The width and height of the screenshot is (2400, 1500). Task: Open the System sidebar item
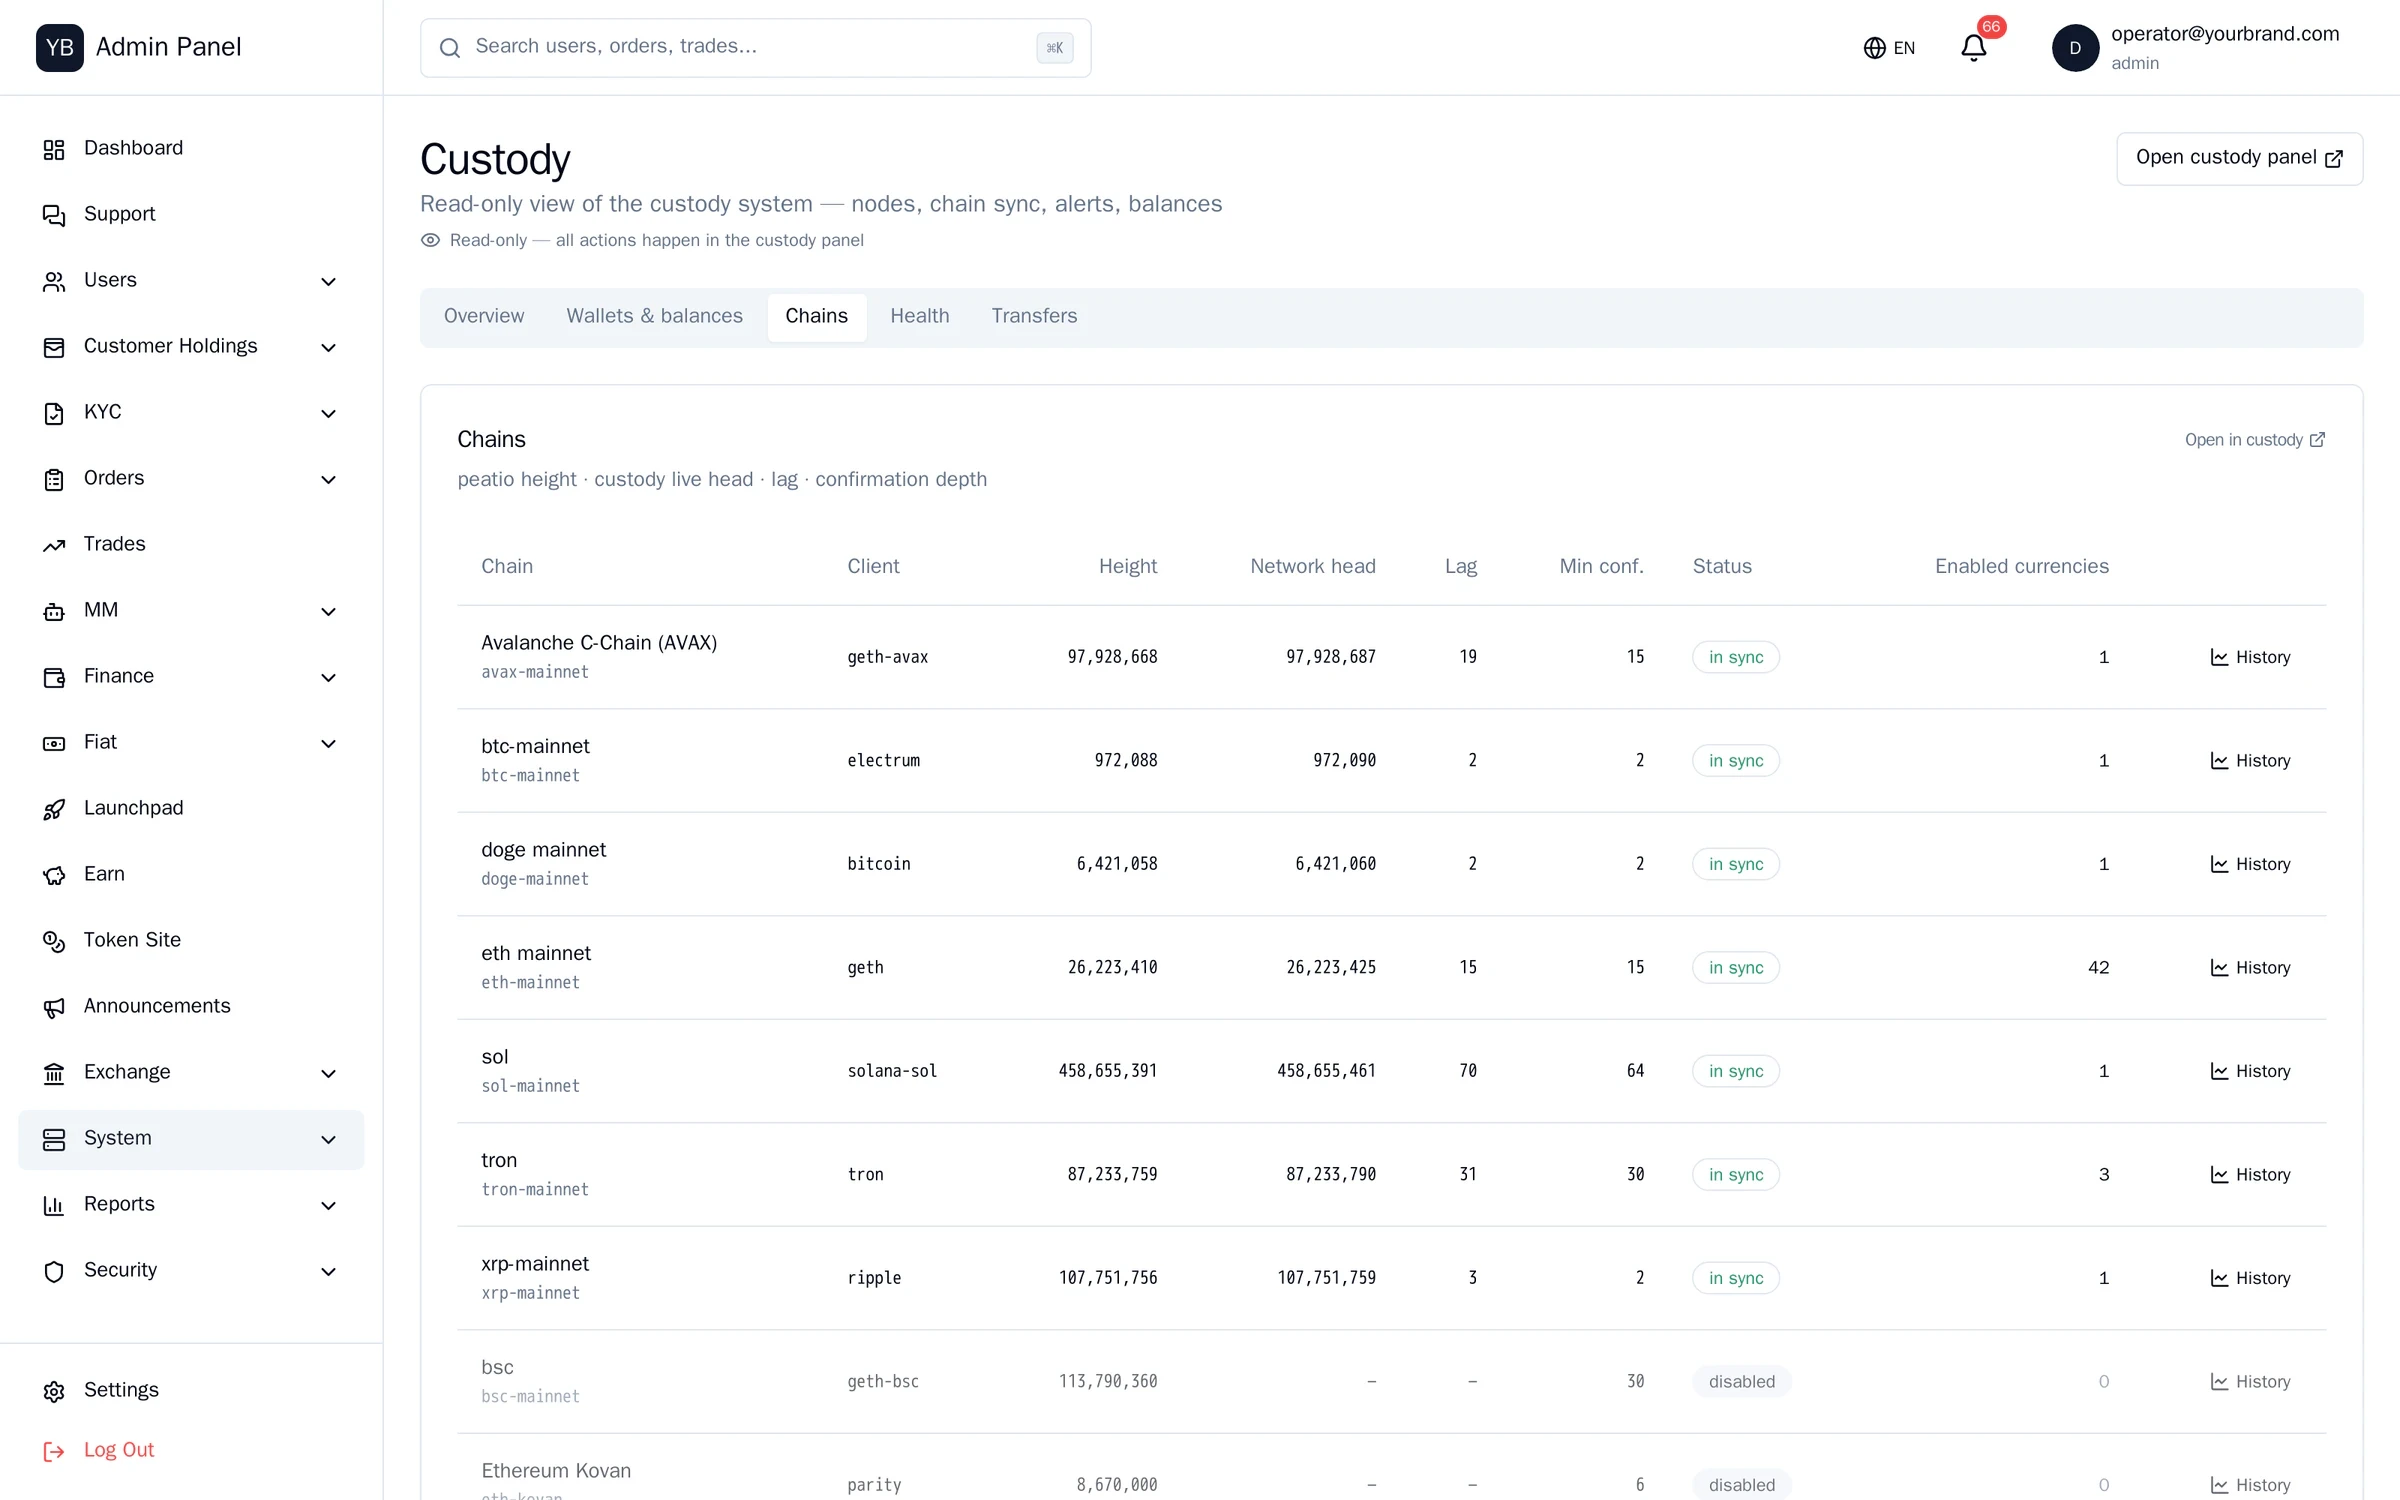[x=191, y=1139]
